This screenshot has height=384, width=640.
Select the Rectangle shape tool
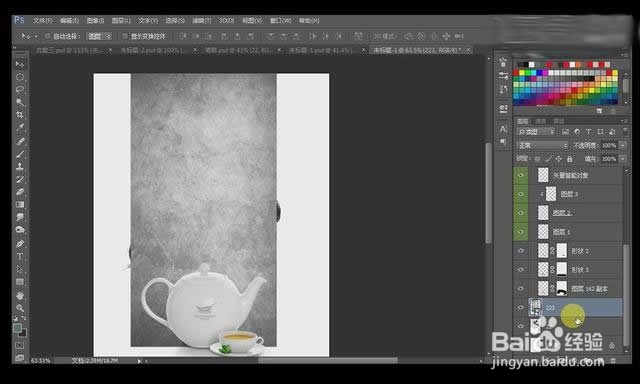20,282
